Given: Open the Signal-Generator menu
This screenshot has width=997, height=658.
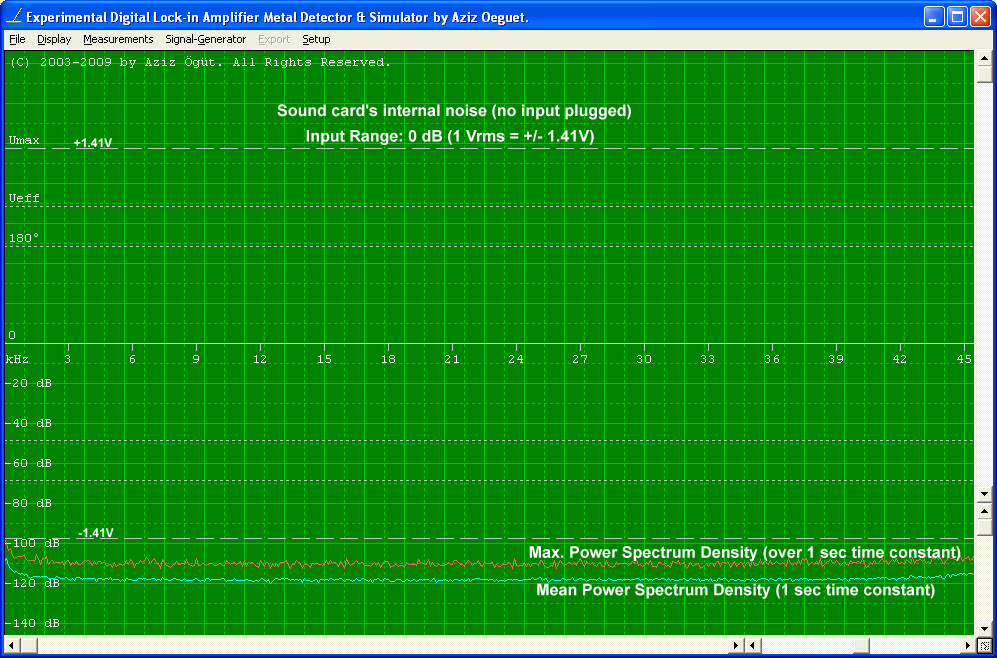Looking at the screenshot, I should (x=205, y=39).
